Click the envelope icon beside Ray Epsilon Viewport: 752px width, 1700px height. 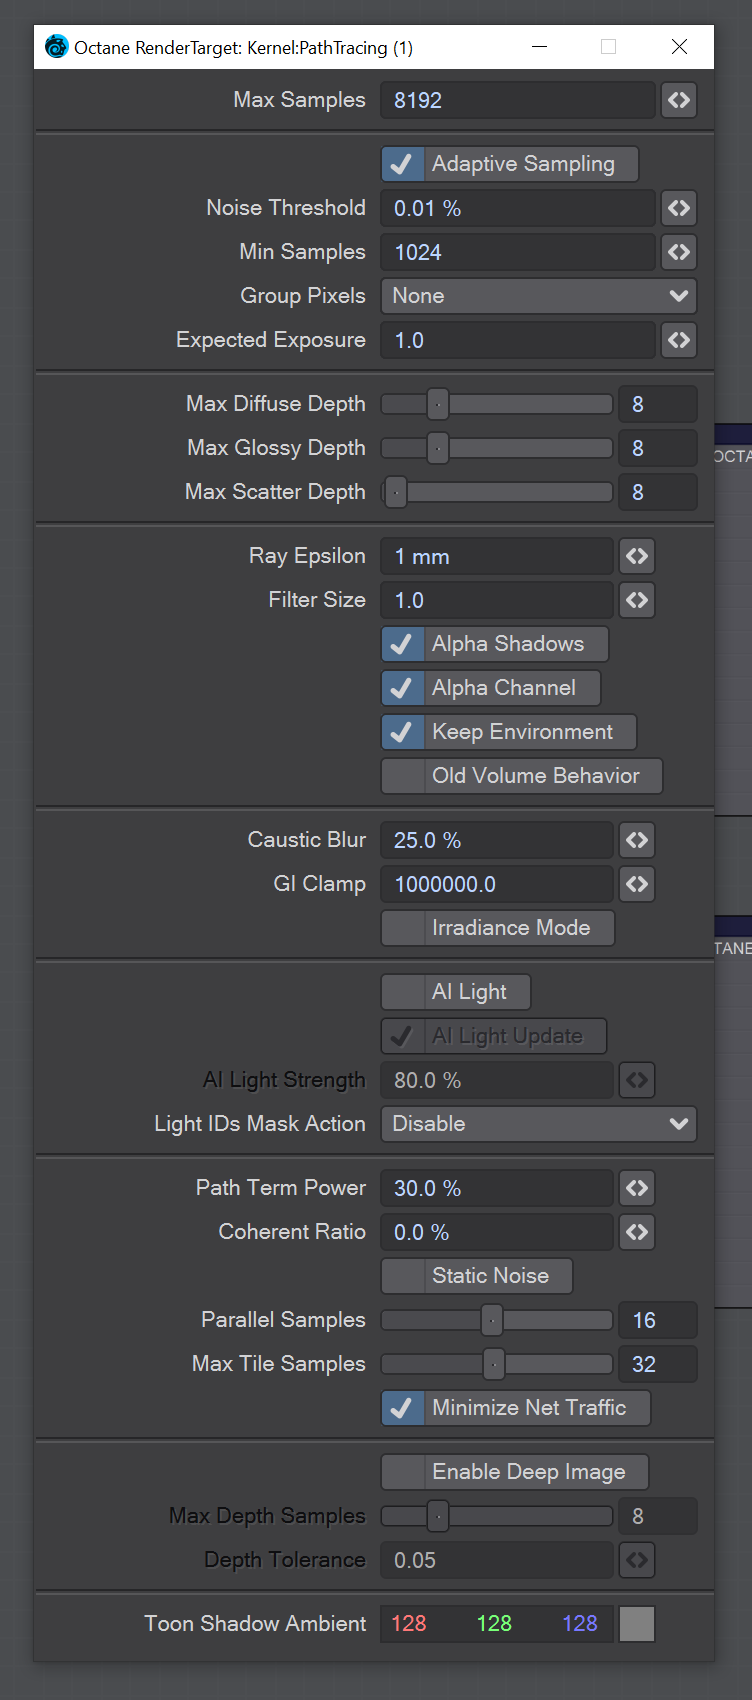coord(637,556)
